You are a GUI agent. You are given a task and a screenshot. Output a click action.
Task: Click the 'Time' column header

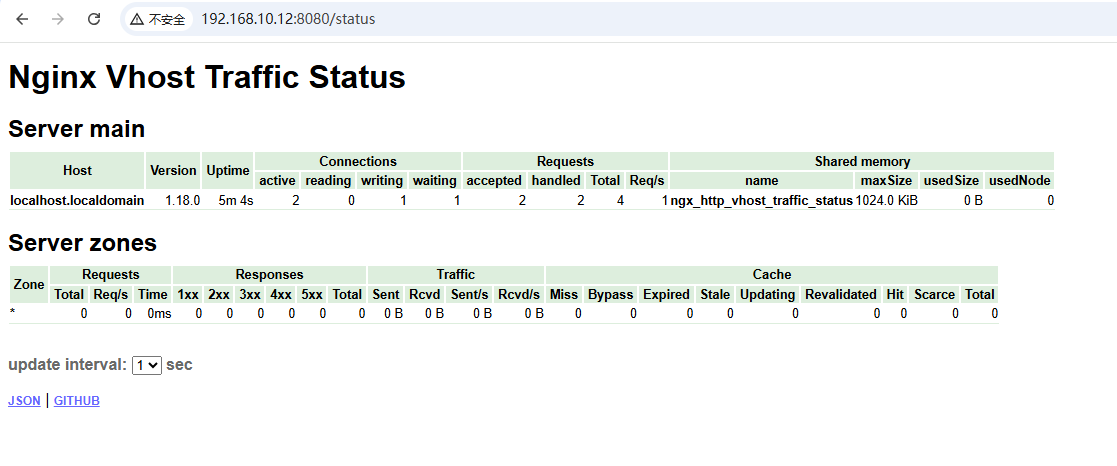153,294
